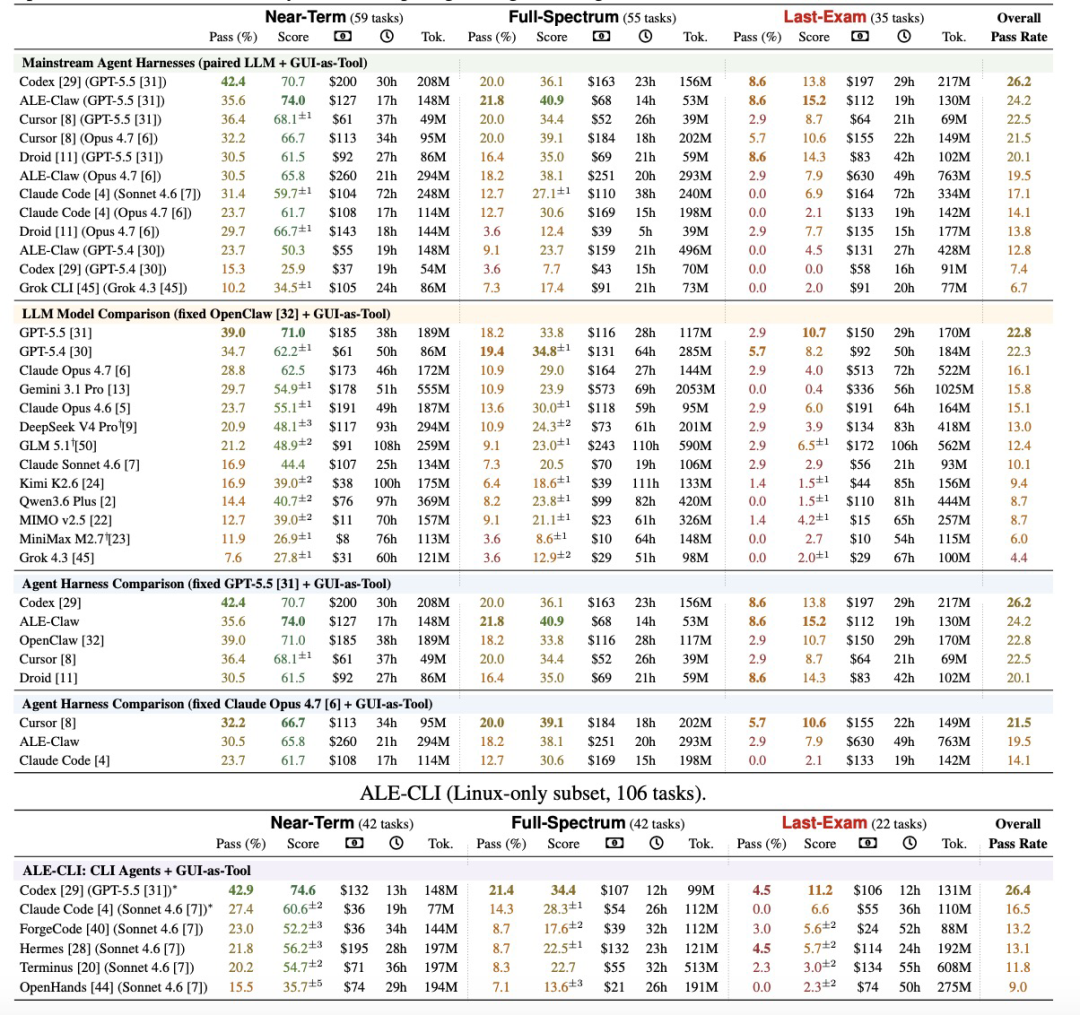Screen dimensions: 1080x1015
Task: Click 'OpenHands [44] (Sonnet 4.6 [7])' row label
Action: pos(114,987)
